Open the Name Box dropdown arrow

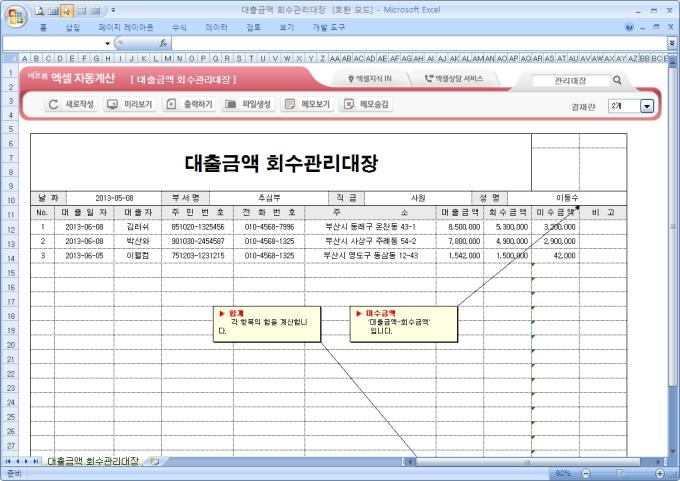coord(107,43)
